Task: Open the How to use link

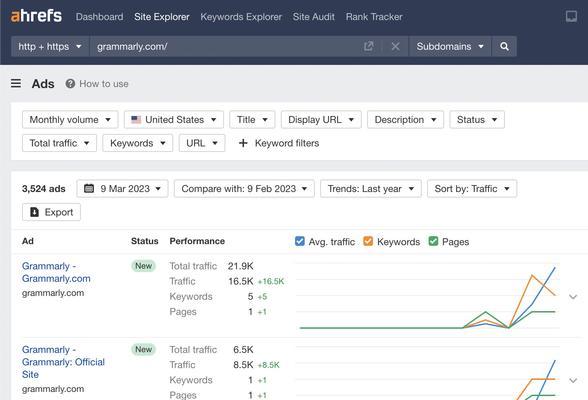Action: (104, 84)
